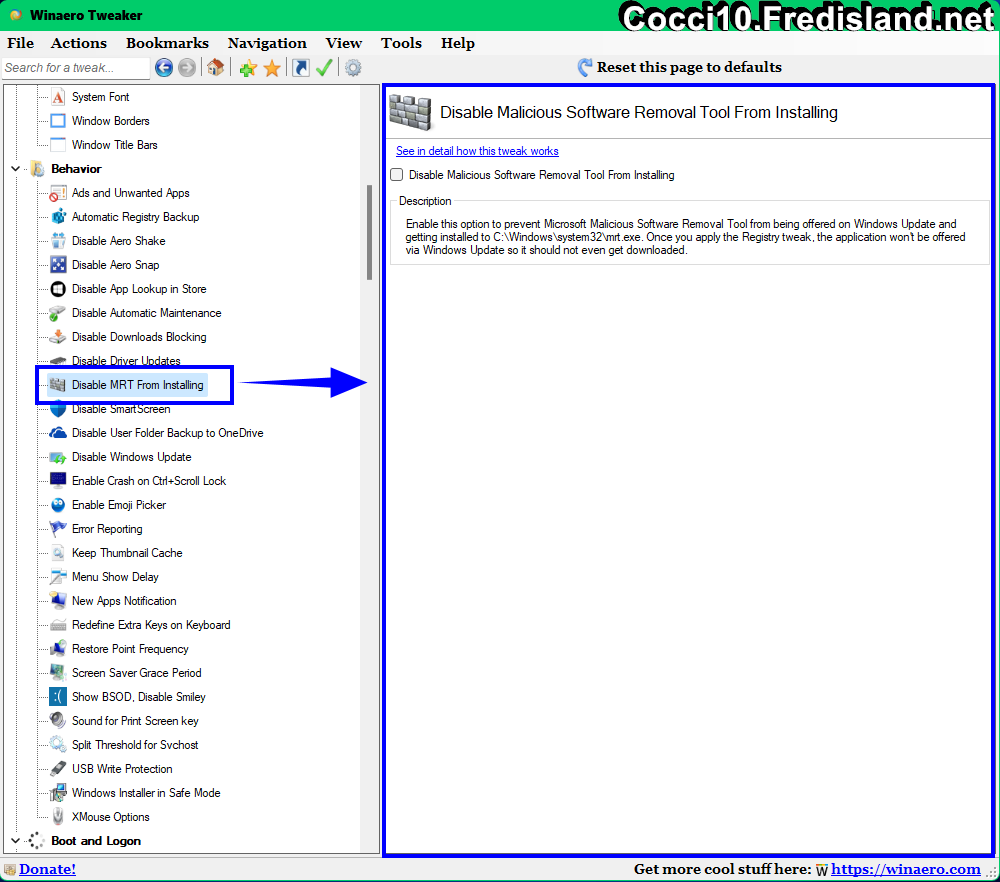Click the OneDrive cloud backup icon

(58, 433)
